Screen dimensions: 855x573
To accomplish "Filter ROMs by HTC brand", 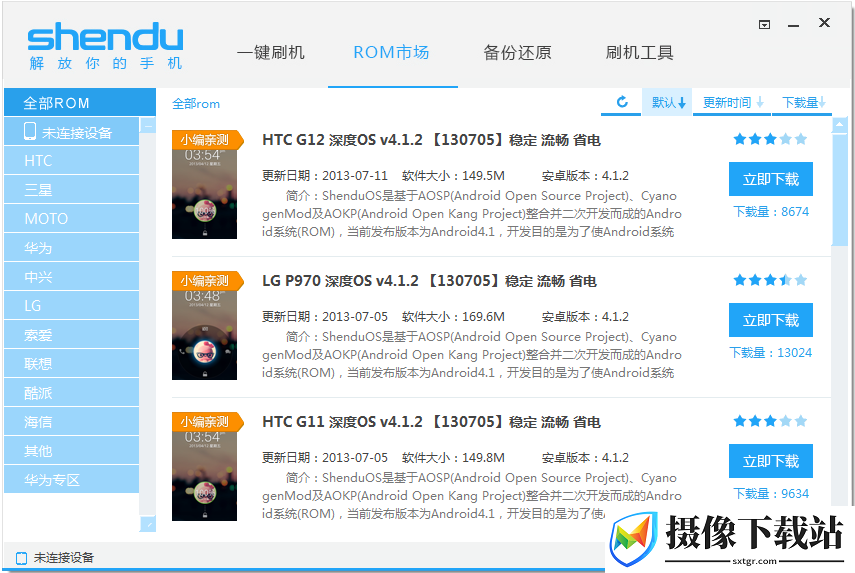I will pos(71,161).
